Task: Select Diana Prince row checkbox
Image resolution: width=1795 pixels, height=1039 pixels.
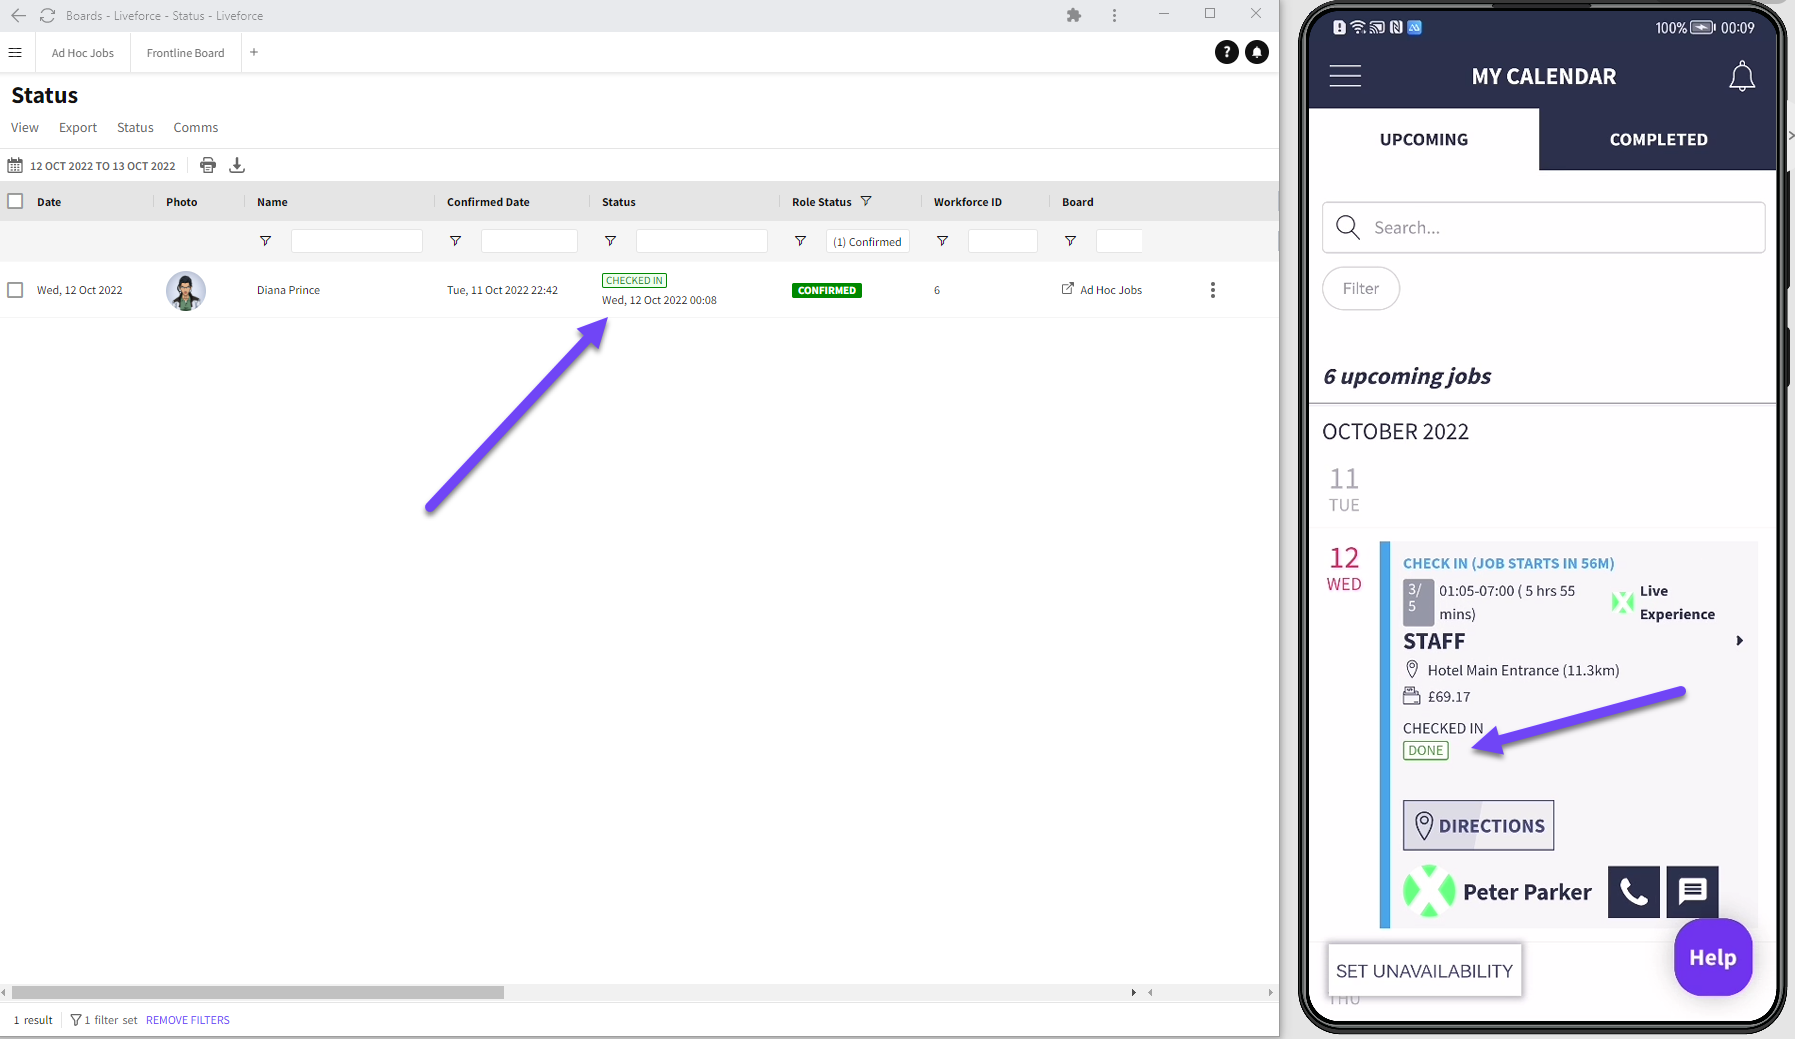Action: tap(15, 290)
